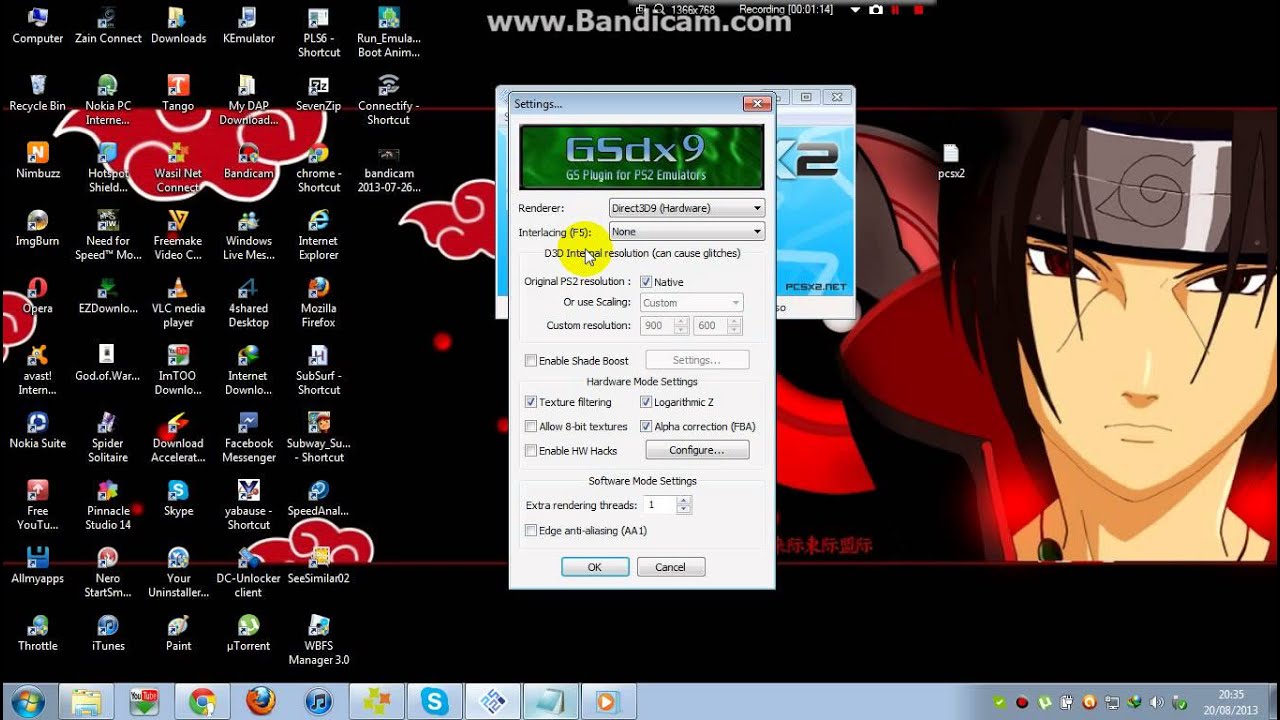Enable Edge anti-aliasing (AA1) checkbox
Image resolution: width=1280 pixels, height=720 pixels.
click(531, 531)
